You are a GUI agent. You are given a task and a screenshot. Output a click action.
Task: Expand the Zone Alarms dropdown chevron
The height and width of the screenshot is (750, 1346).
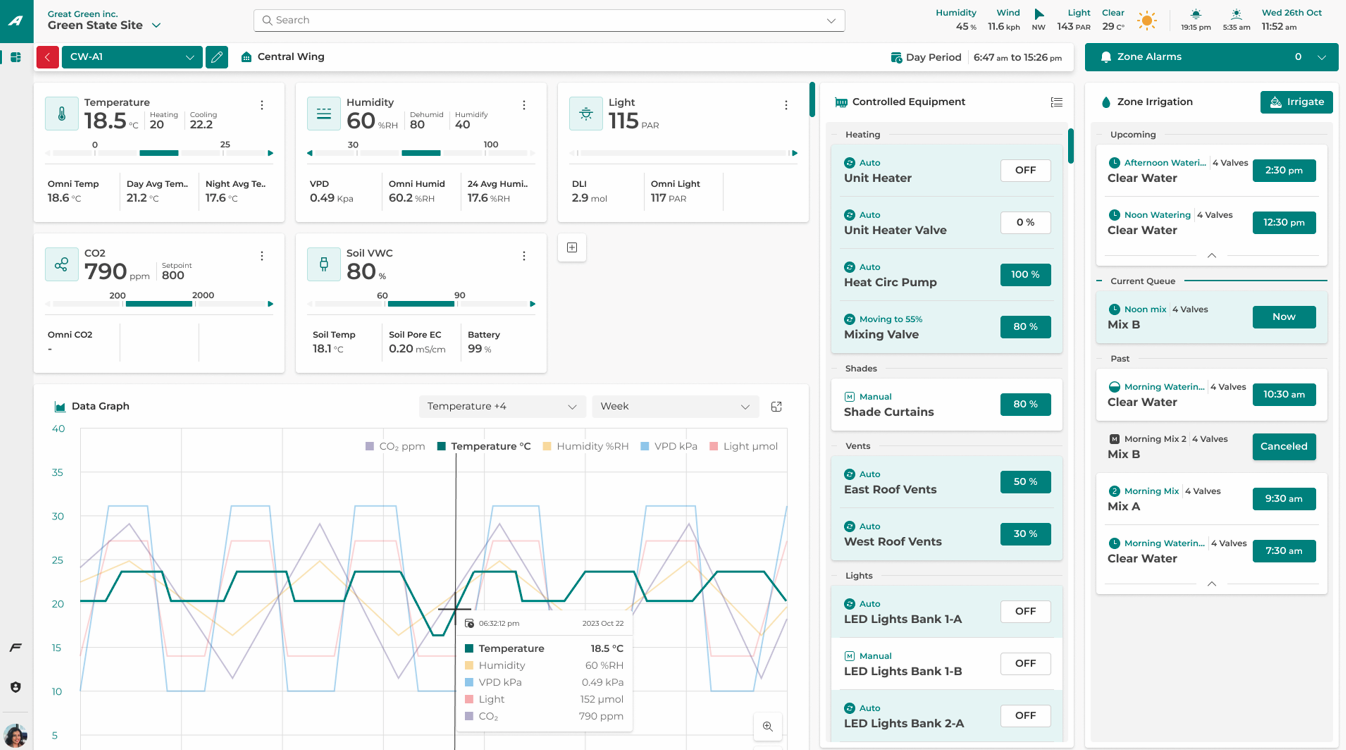pos(1321,57)
